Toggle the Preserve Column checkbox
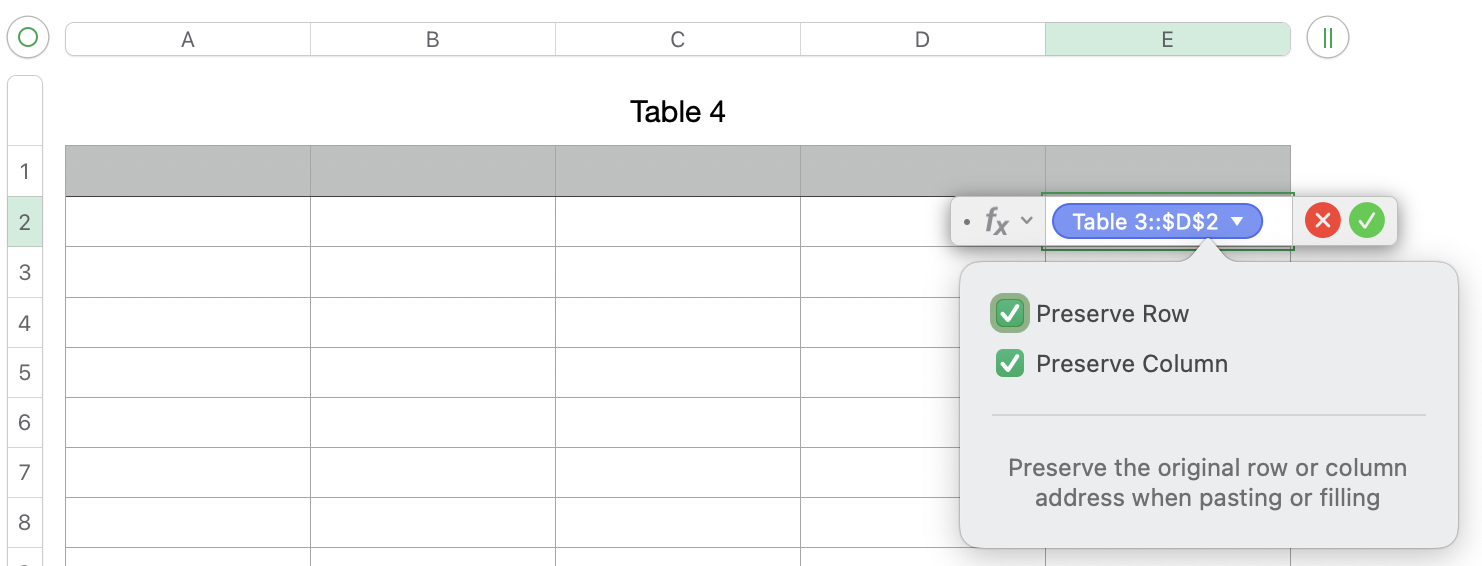The image size is (1482, 566). point(1010,363)
